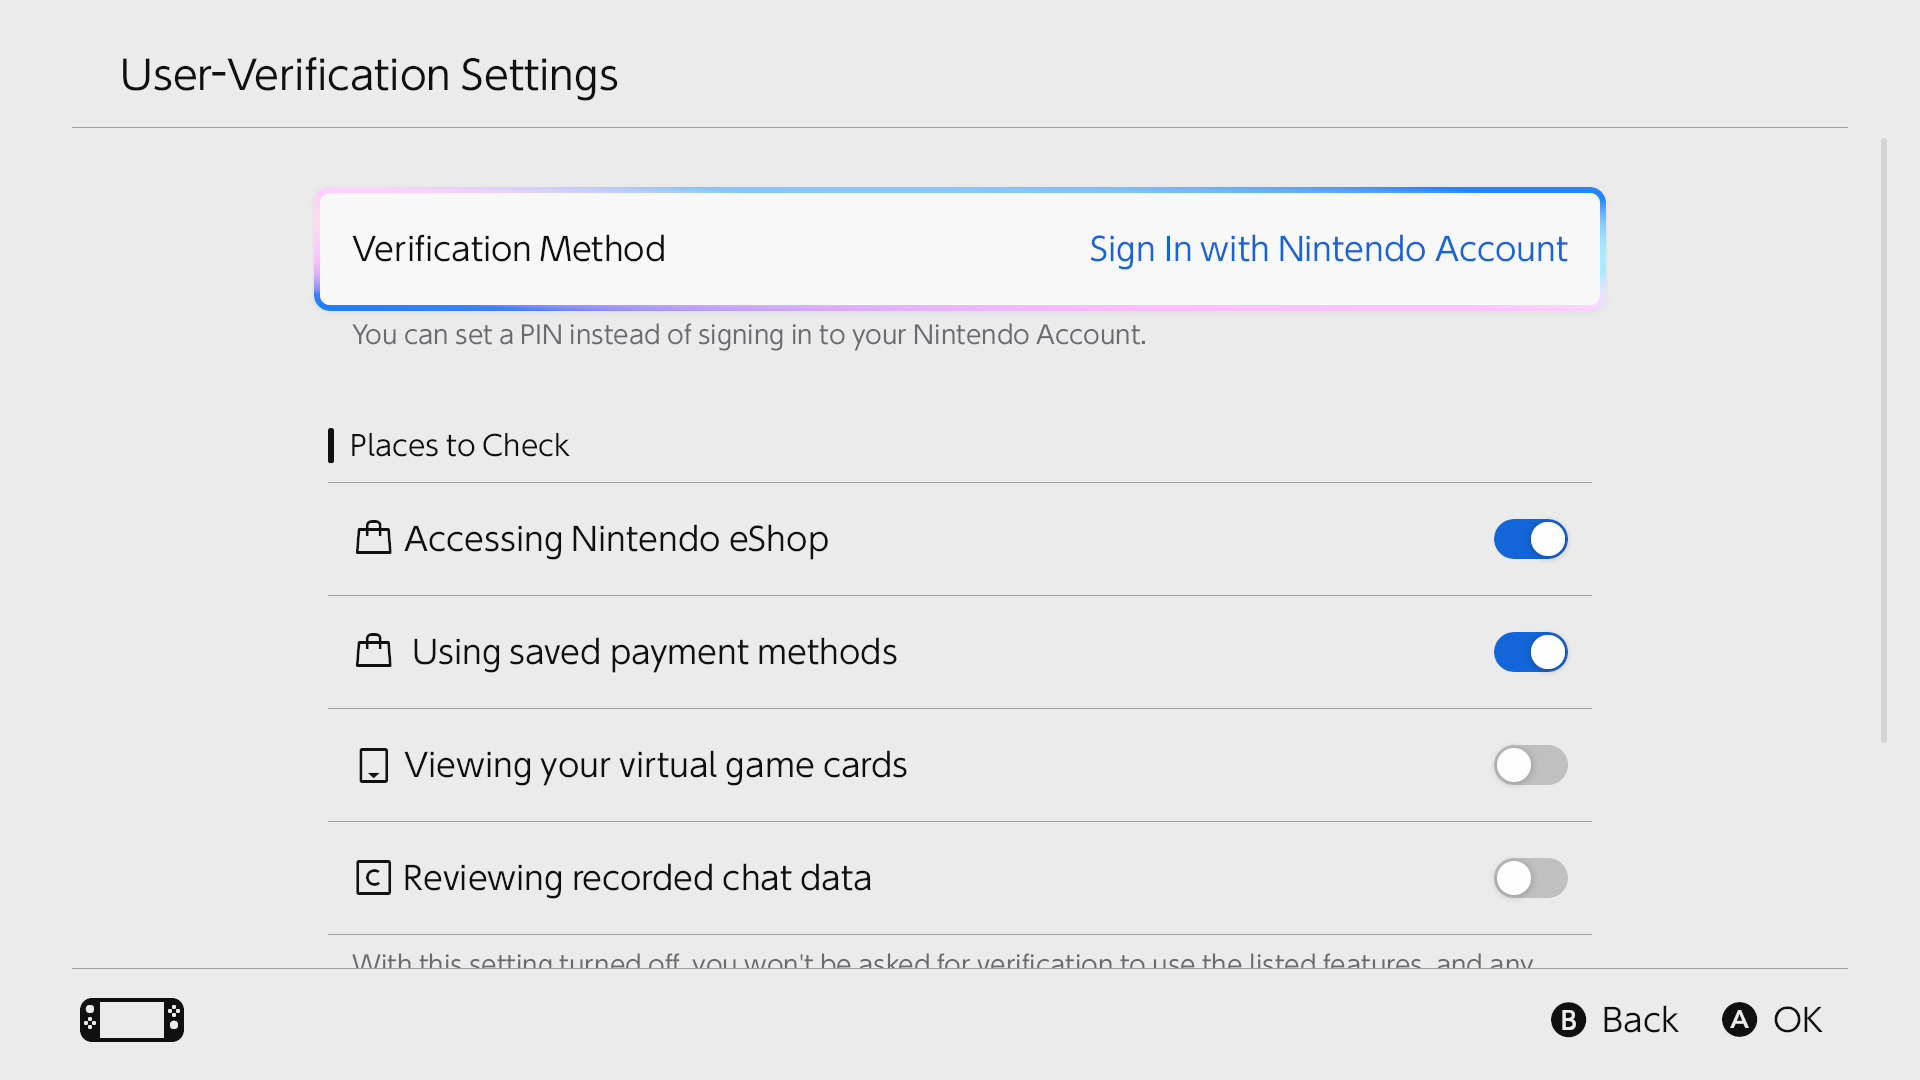Click the shopping bag icon beside Accessing Nintendo eShop
This screenshot has height=1080, width=1920.
[x=373, y=538]
